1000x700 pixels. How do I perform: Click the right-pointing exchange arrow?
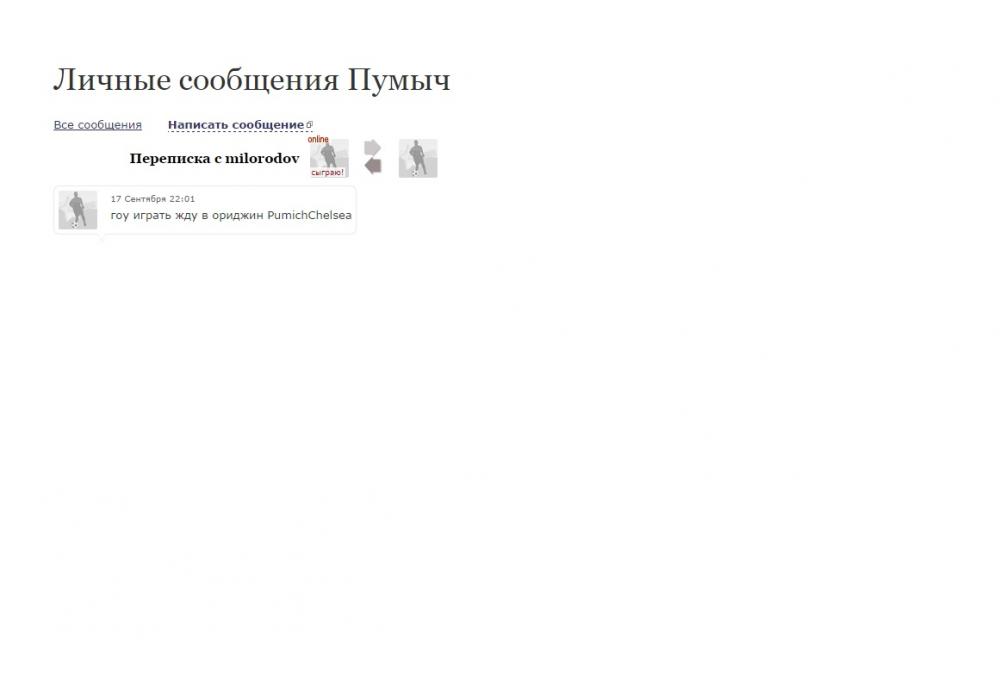372,148
